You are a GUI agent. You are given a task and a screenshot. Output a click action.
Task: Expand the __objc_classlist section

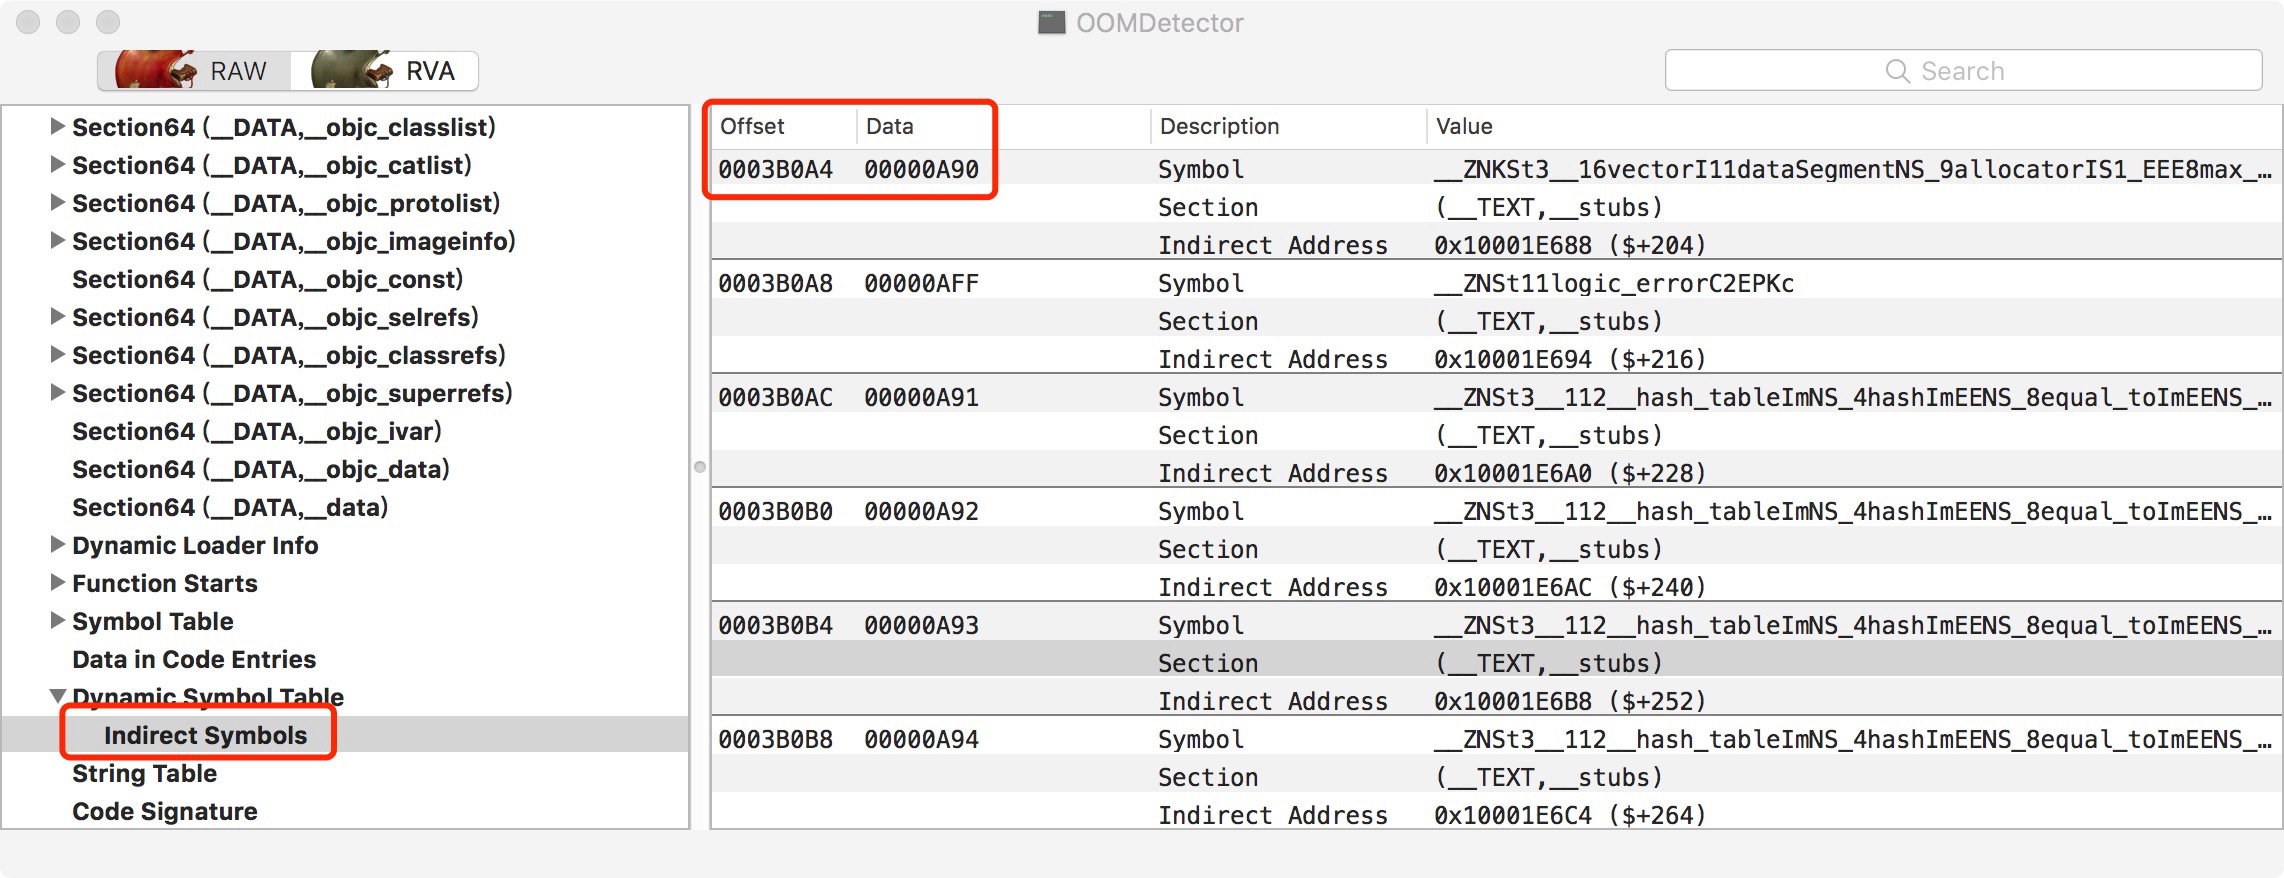[58, 127]
